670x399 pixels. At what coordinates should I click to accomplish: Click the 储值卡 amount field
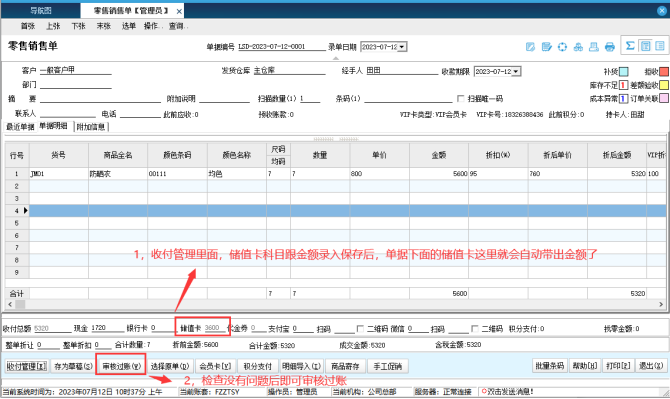[x=214, y=328]
